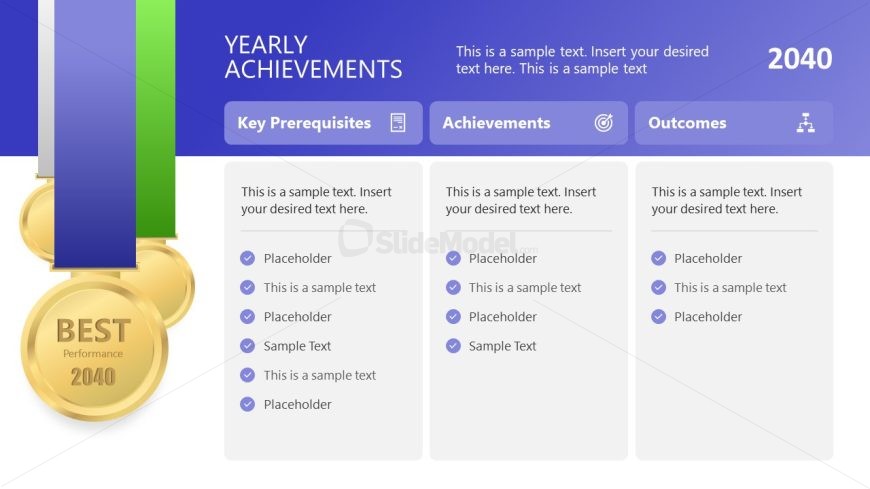
Task: Select the Key Prerequisites header tab
Action: pyautogui.click(x=304, y=123)
